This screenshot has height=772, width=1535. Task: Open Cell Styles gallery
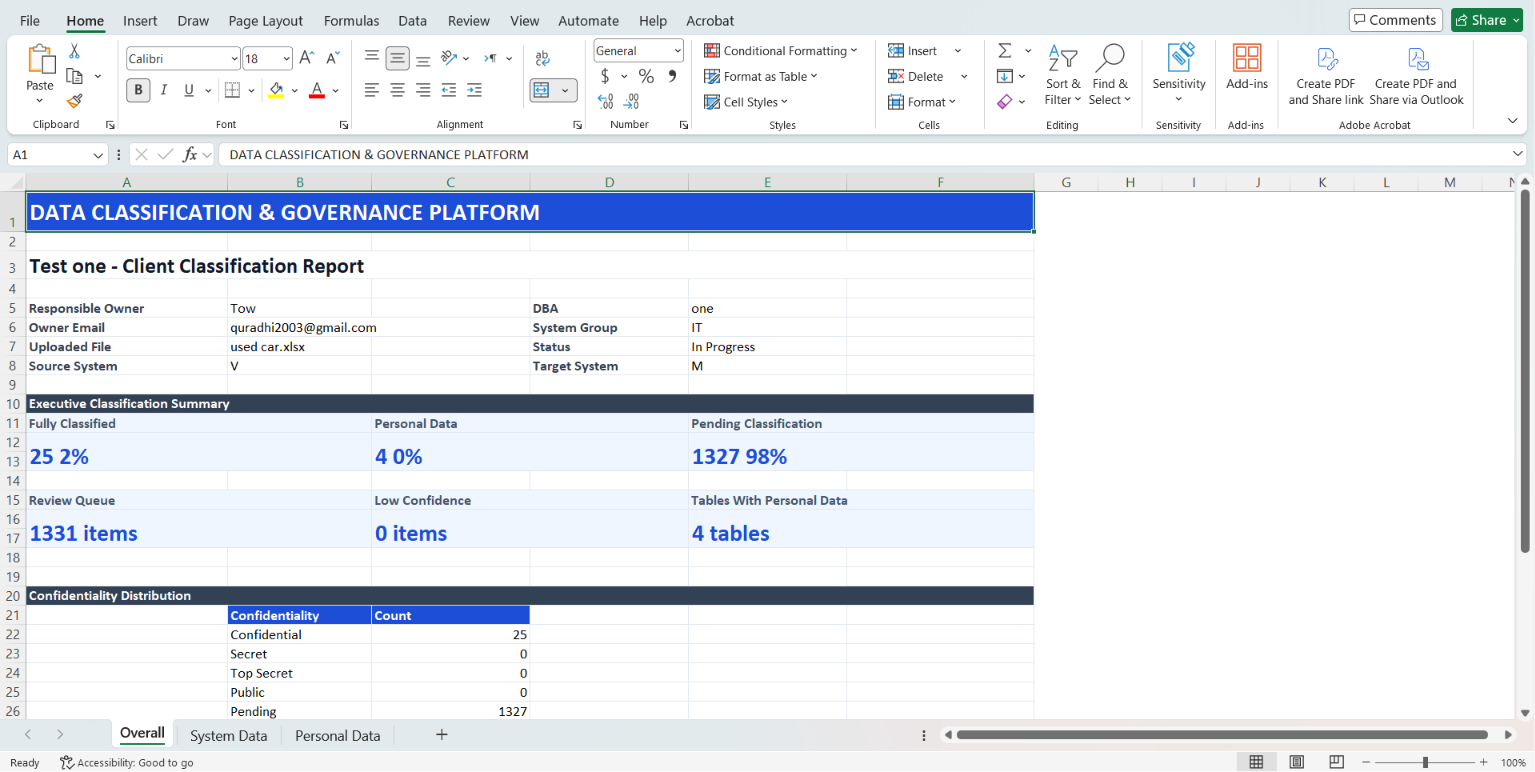tap(746, 102)
